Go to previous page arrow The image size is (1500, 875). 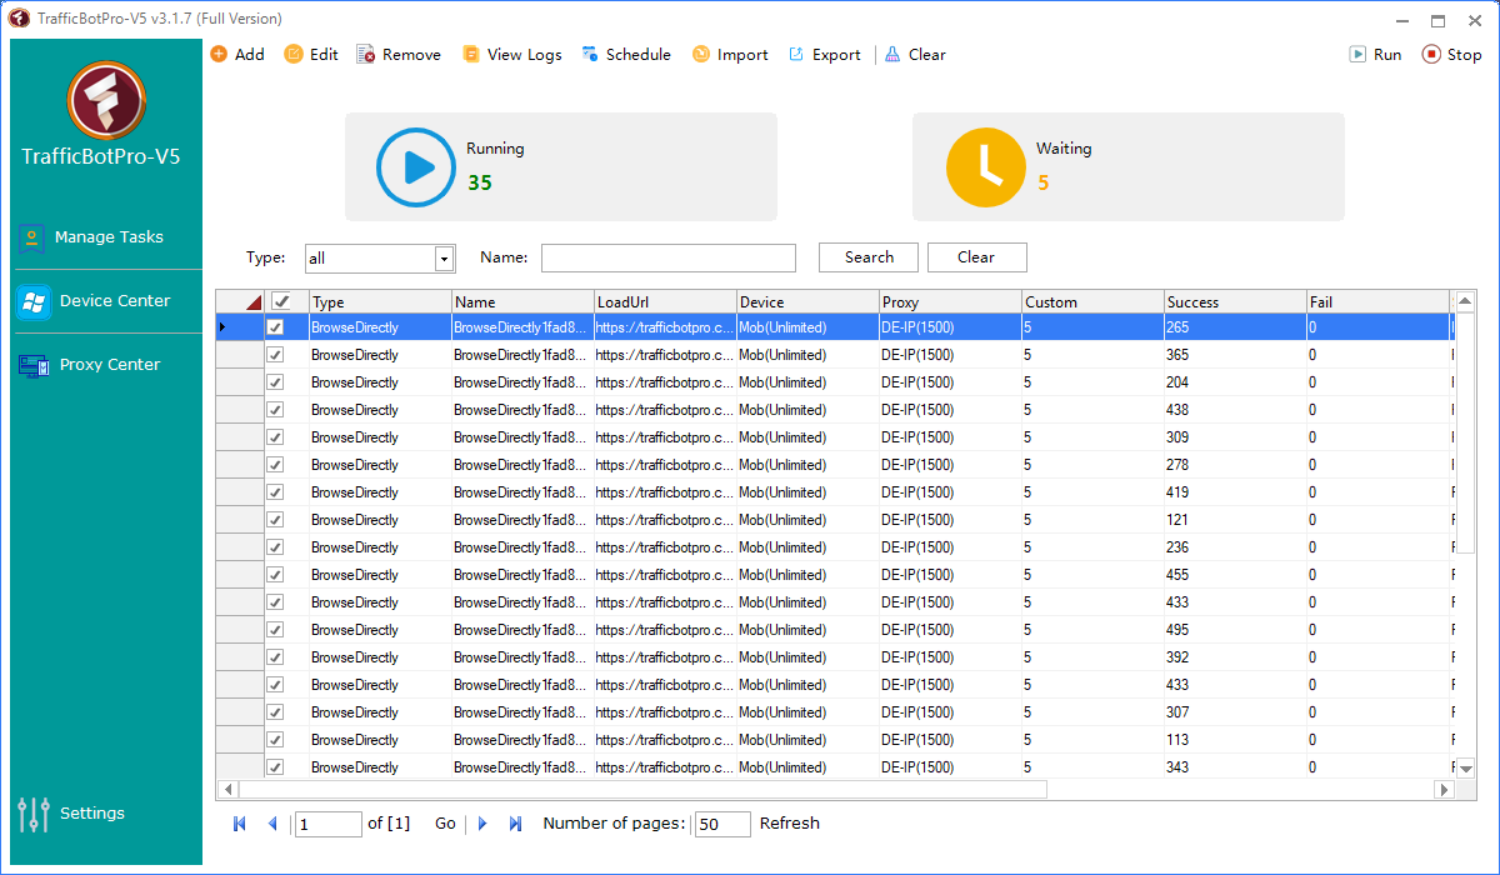coord(272,823)
